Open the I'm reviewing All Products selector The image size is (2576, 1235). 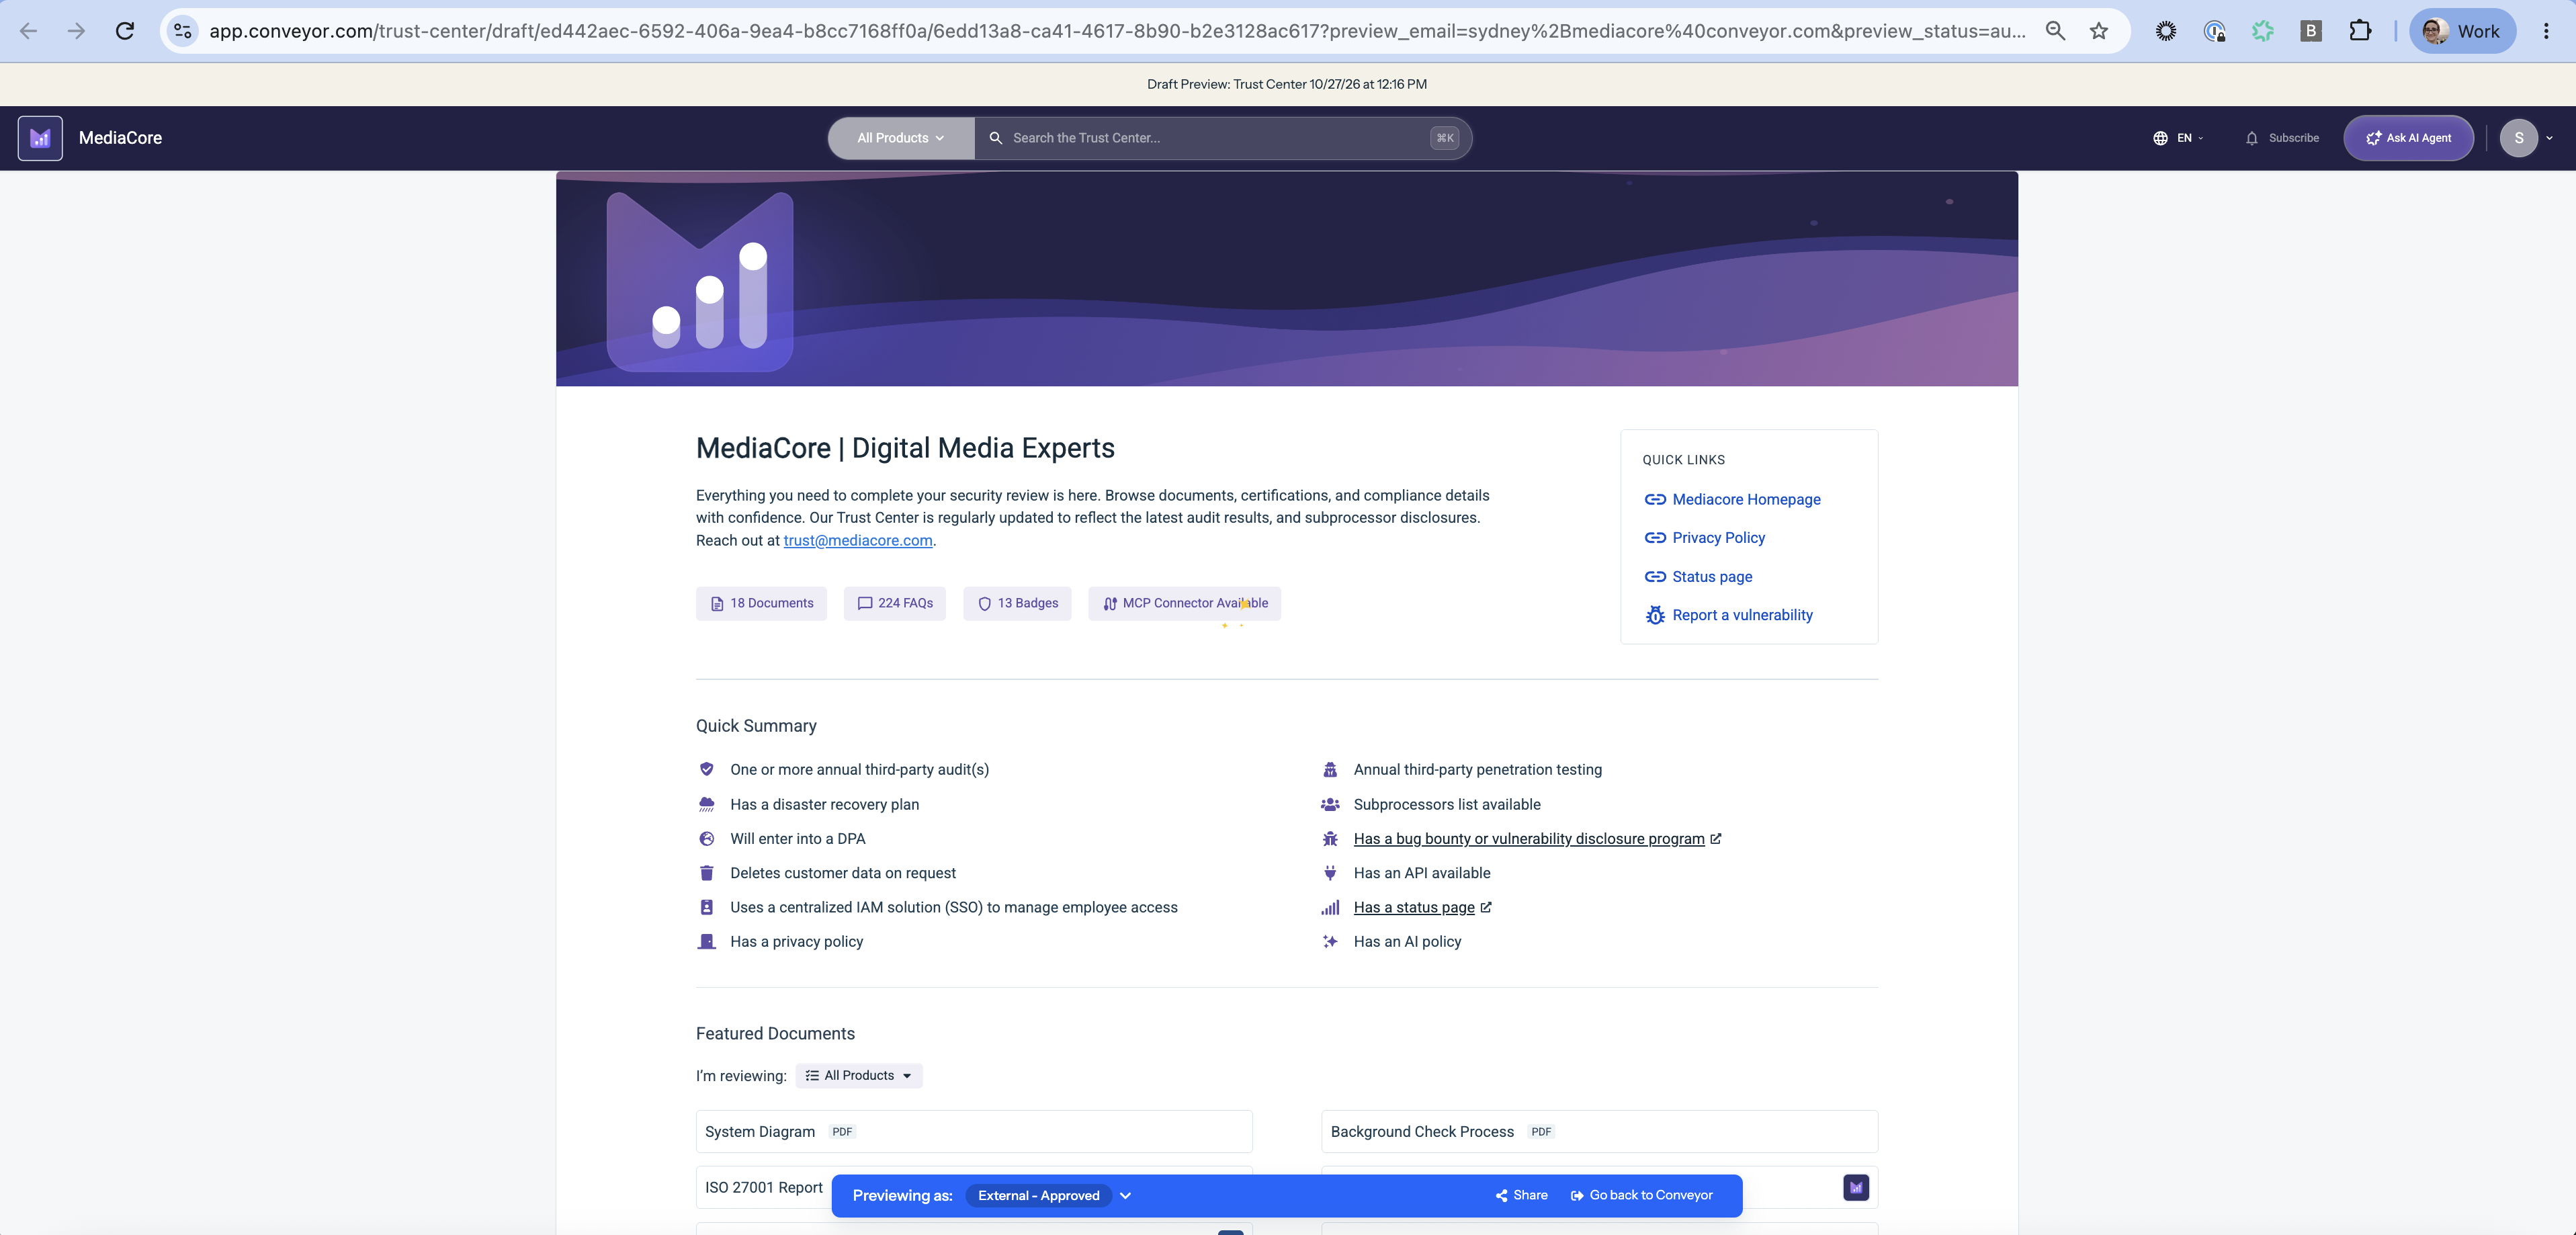[859, 1076]
